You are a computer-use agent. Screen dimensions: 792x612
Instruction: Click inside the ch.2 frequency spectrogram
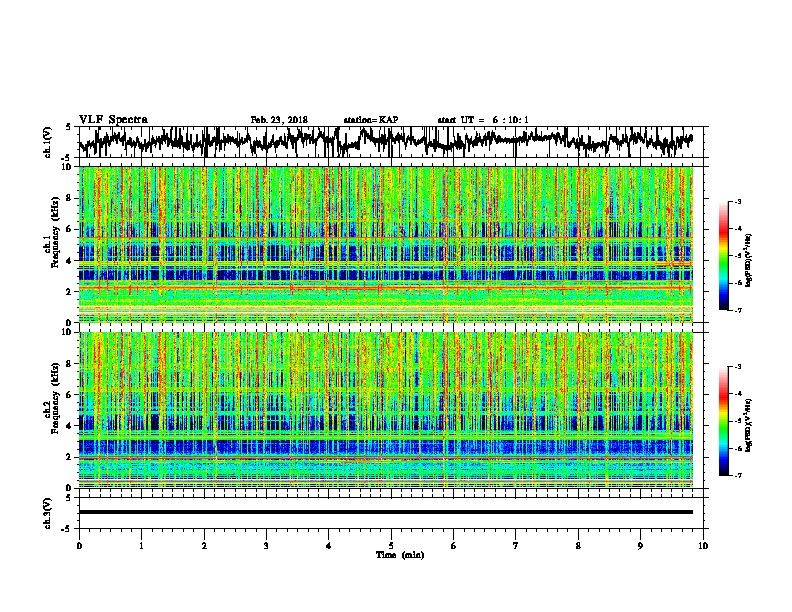click(x=385, y=410)
